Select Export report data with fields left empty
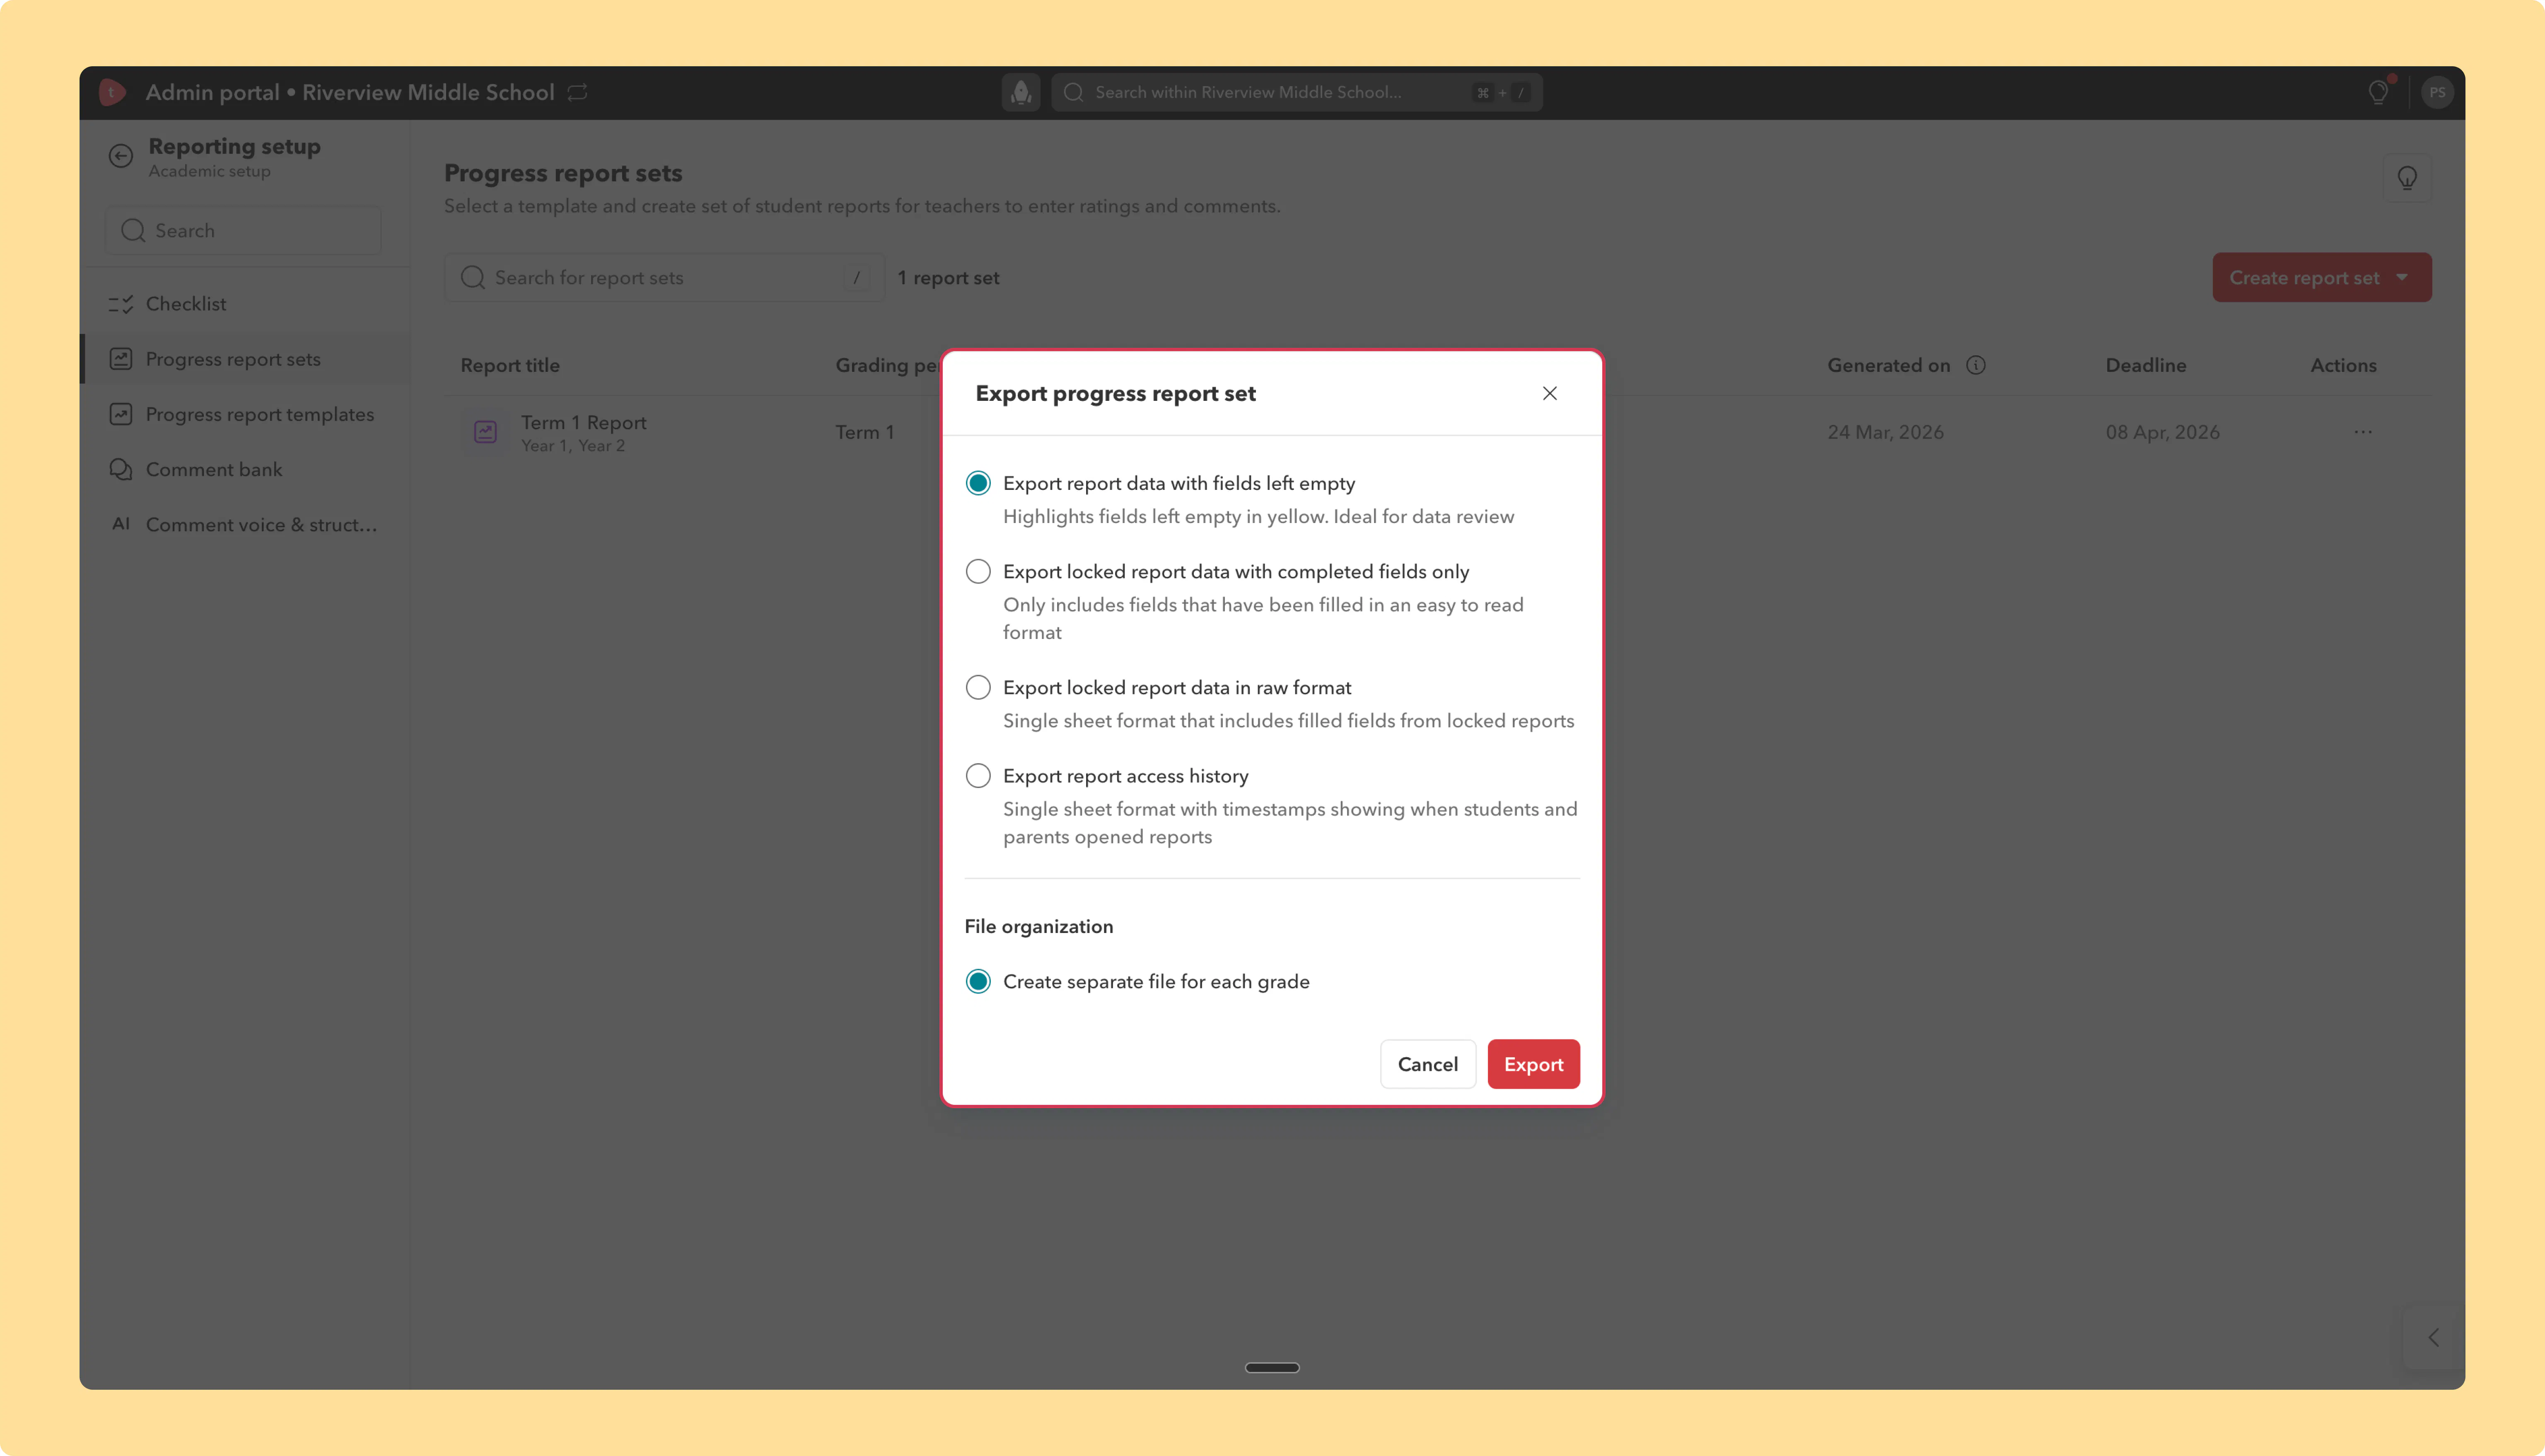 pyautogui.click(x=978, y=483)
